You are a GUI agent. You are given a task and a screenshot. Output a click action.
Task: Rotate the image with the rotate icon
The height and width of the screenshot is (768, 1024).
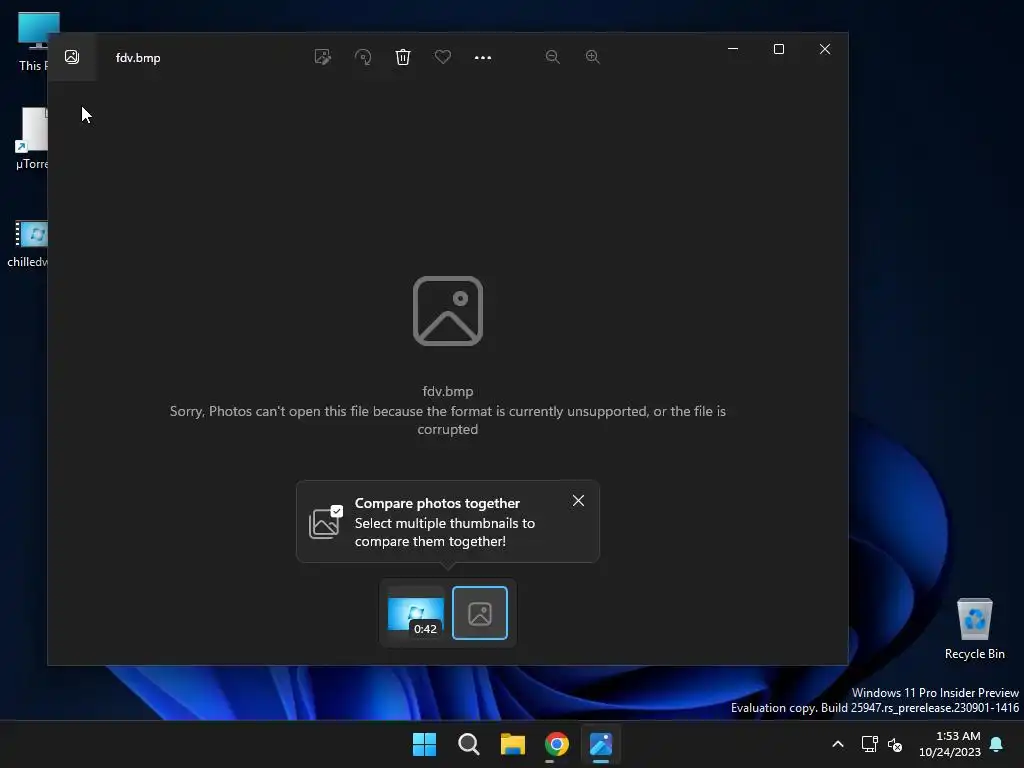pyautogui.click(x=363, y=57)
